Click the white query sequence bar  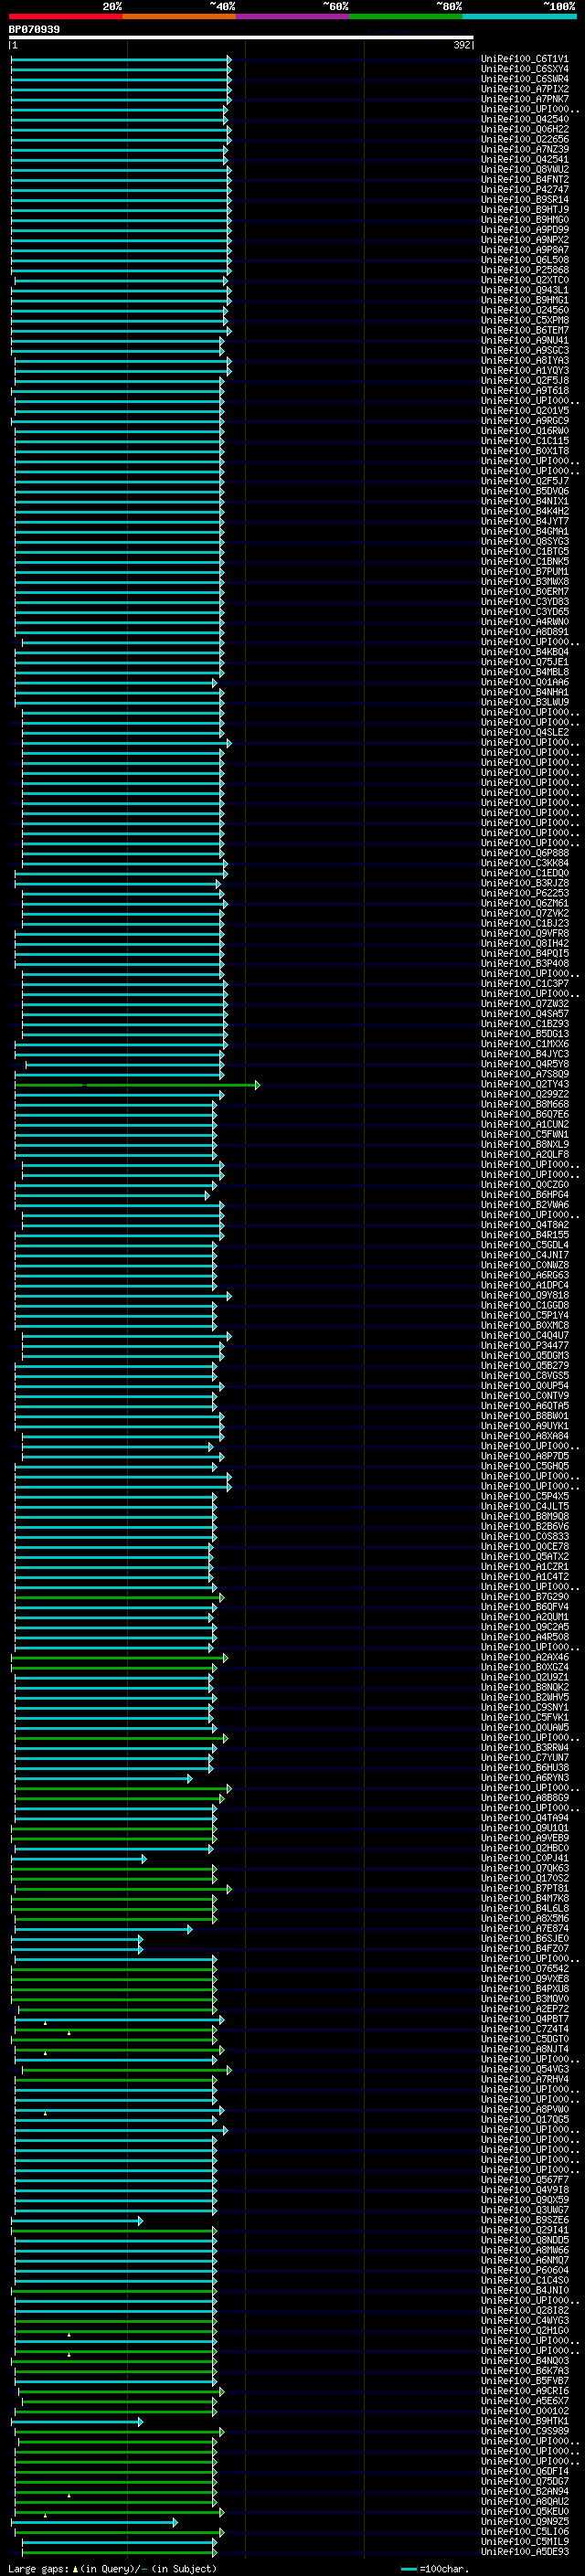241,38
